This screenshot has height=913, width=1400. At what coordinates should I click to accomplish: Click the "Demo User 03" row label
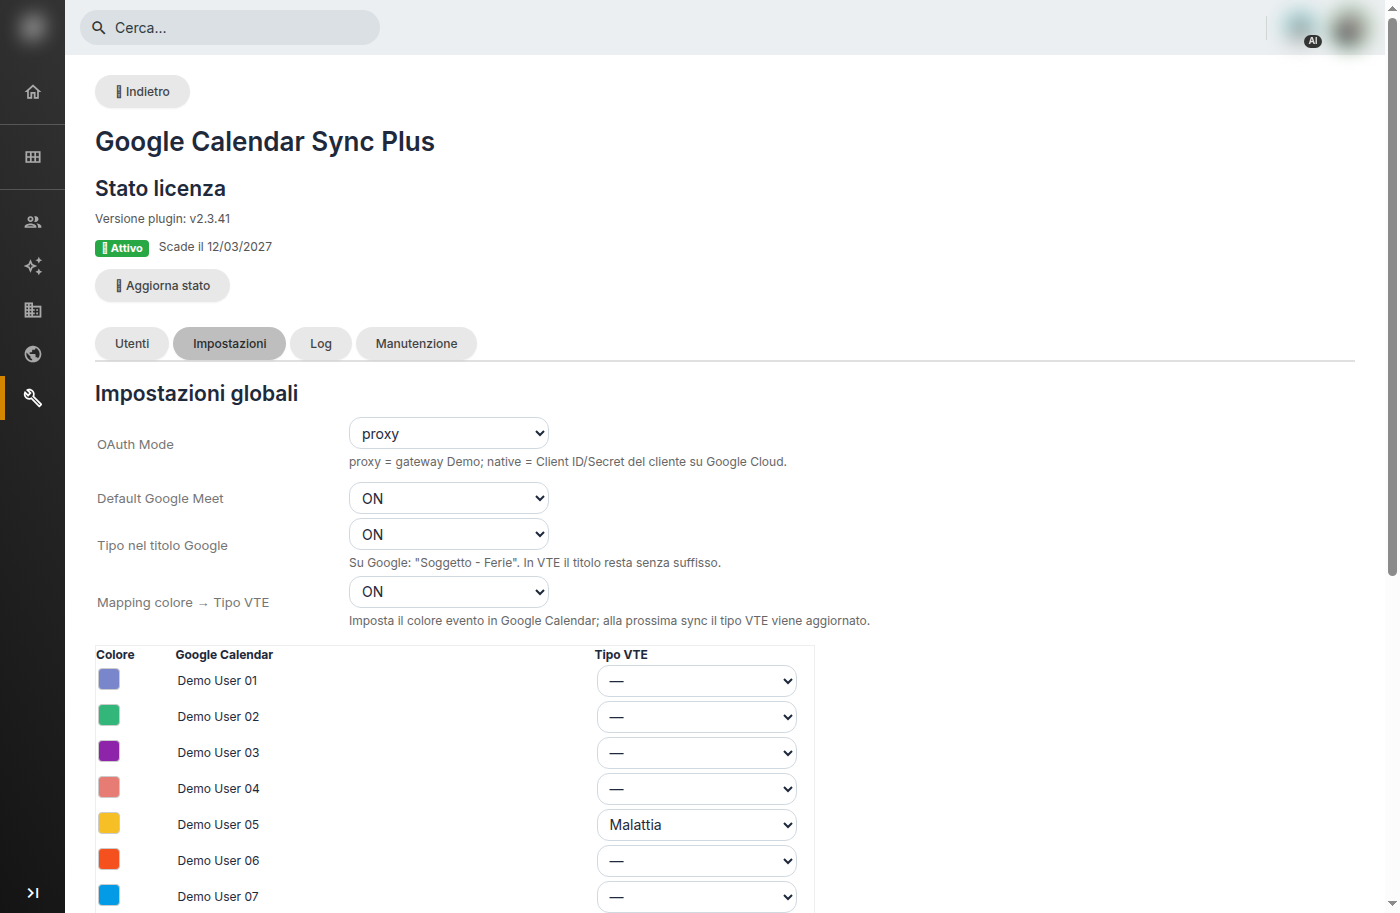click(218, 753)
